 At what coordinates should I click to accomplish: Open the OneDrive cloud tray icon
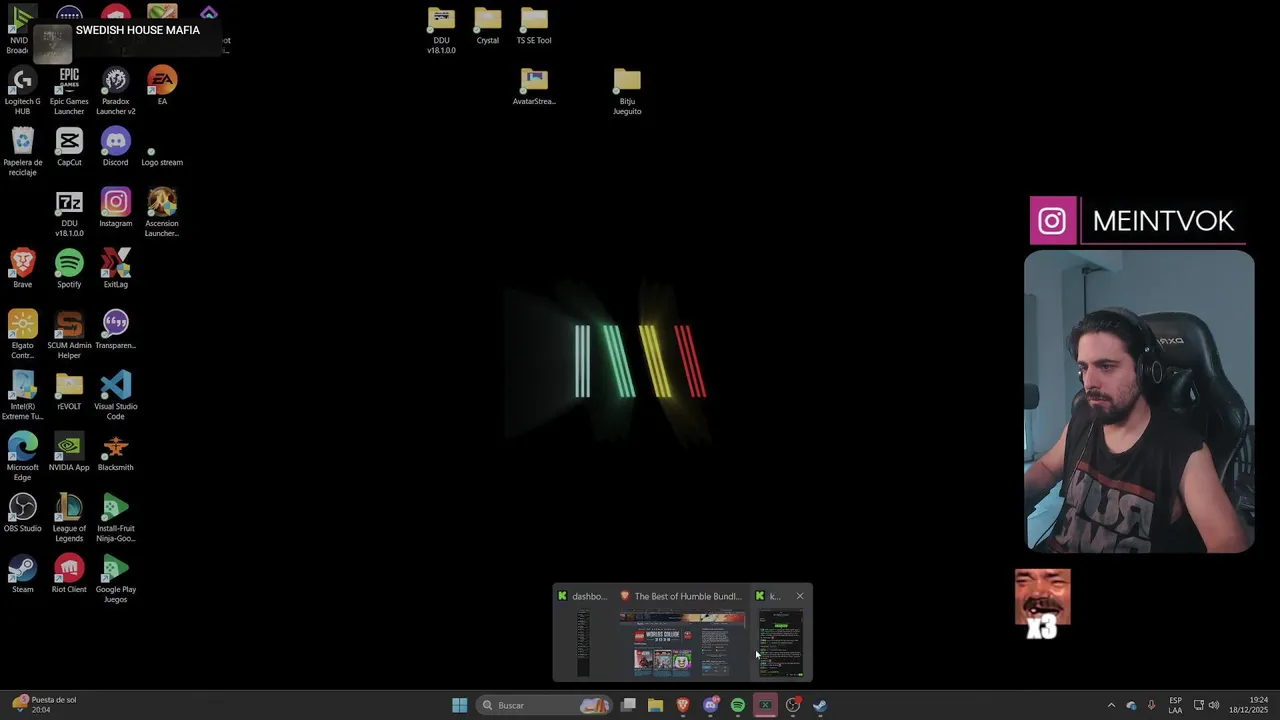click(x=1131, y=705)
